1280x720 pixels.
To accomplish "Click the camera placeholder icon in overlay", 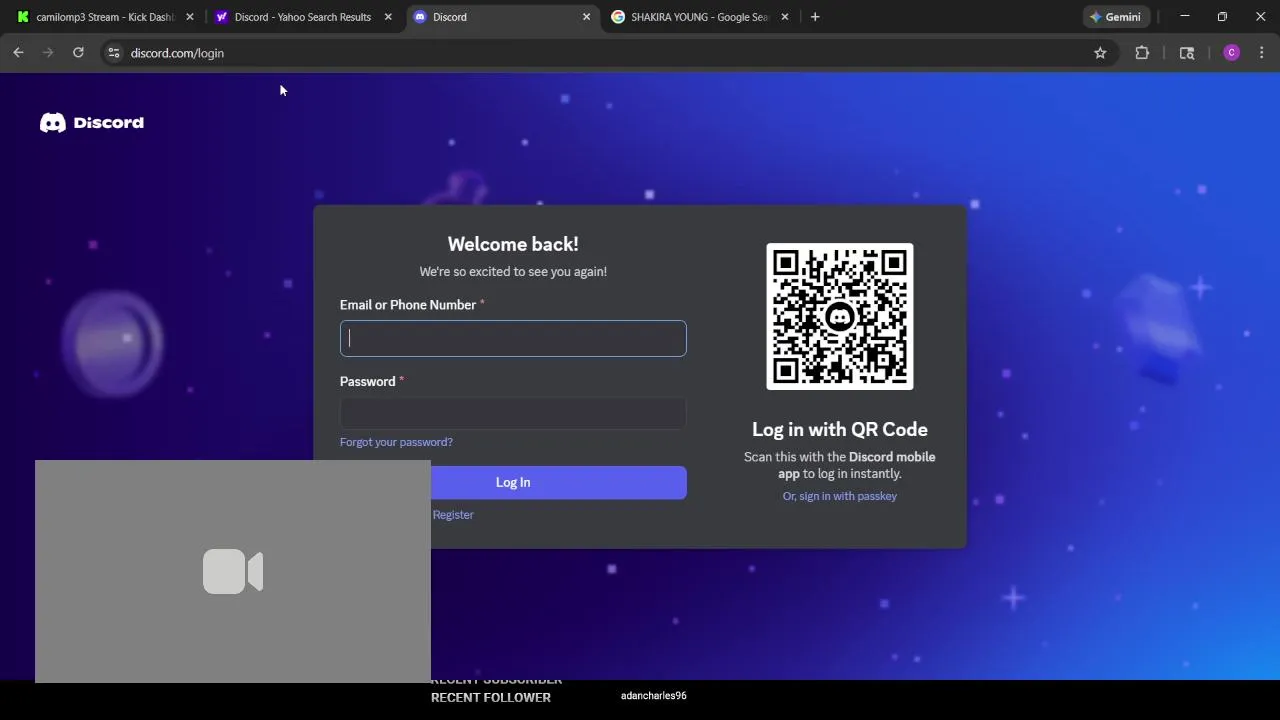I will (x=233, y=571).
